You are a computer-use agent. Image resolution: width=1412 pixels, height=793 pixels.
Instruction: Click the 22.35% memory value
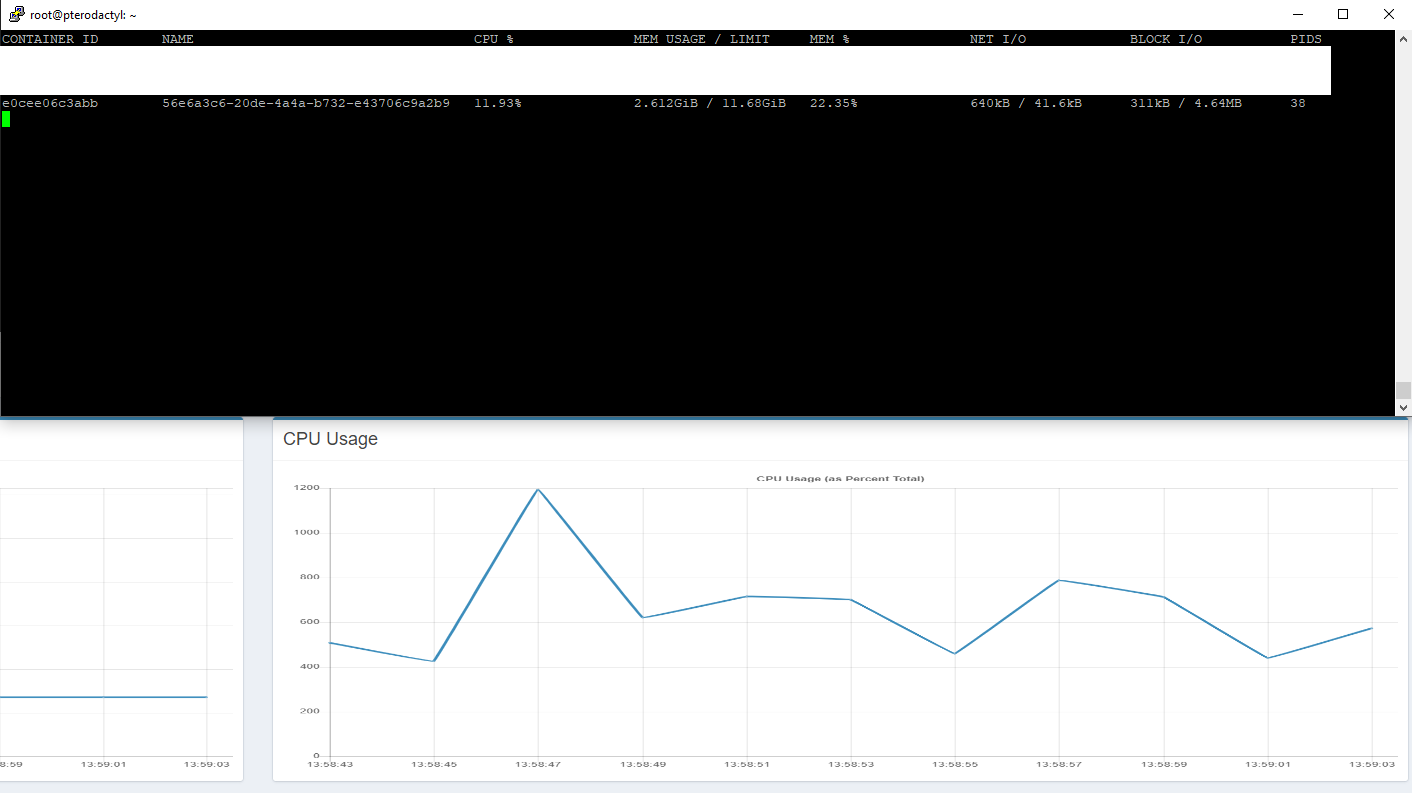coord(834,103)
